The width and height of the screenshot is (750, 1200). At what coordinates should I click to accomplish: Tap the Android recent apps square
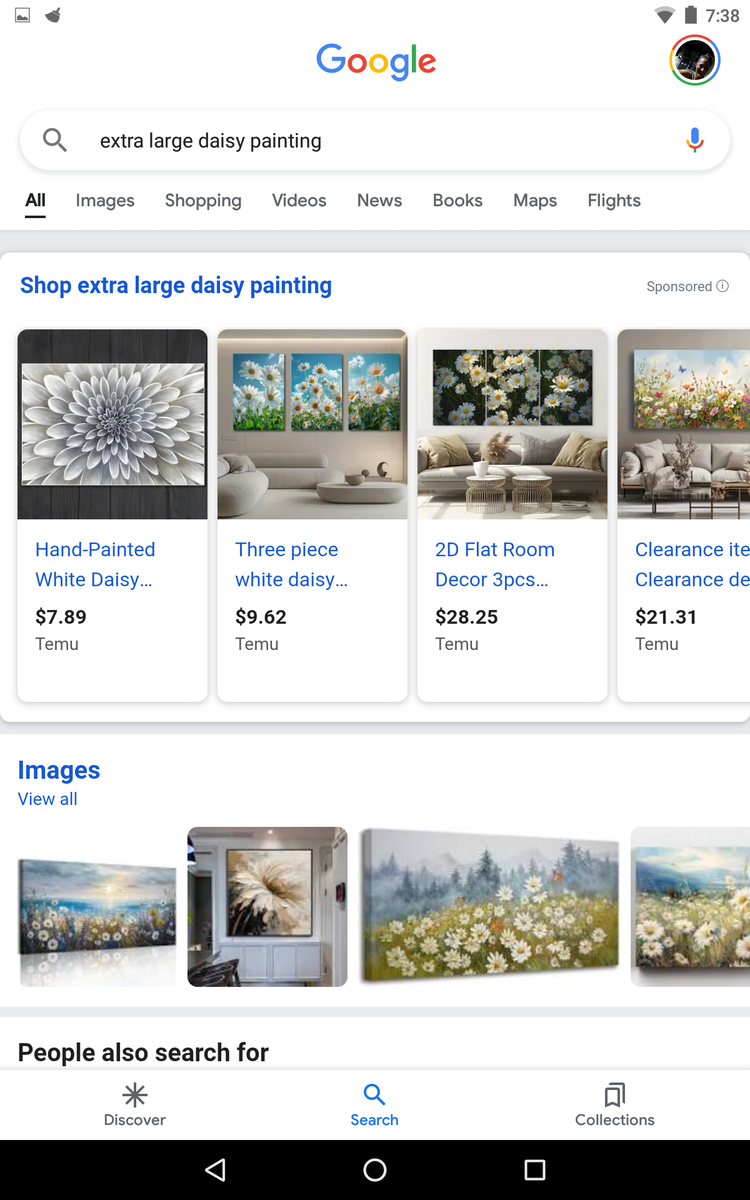point(535,1170)
